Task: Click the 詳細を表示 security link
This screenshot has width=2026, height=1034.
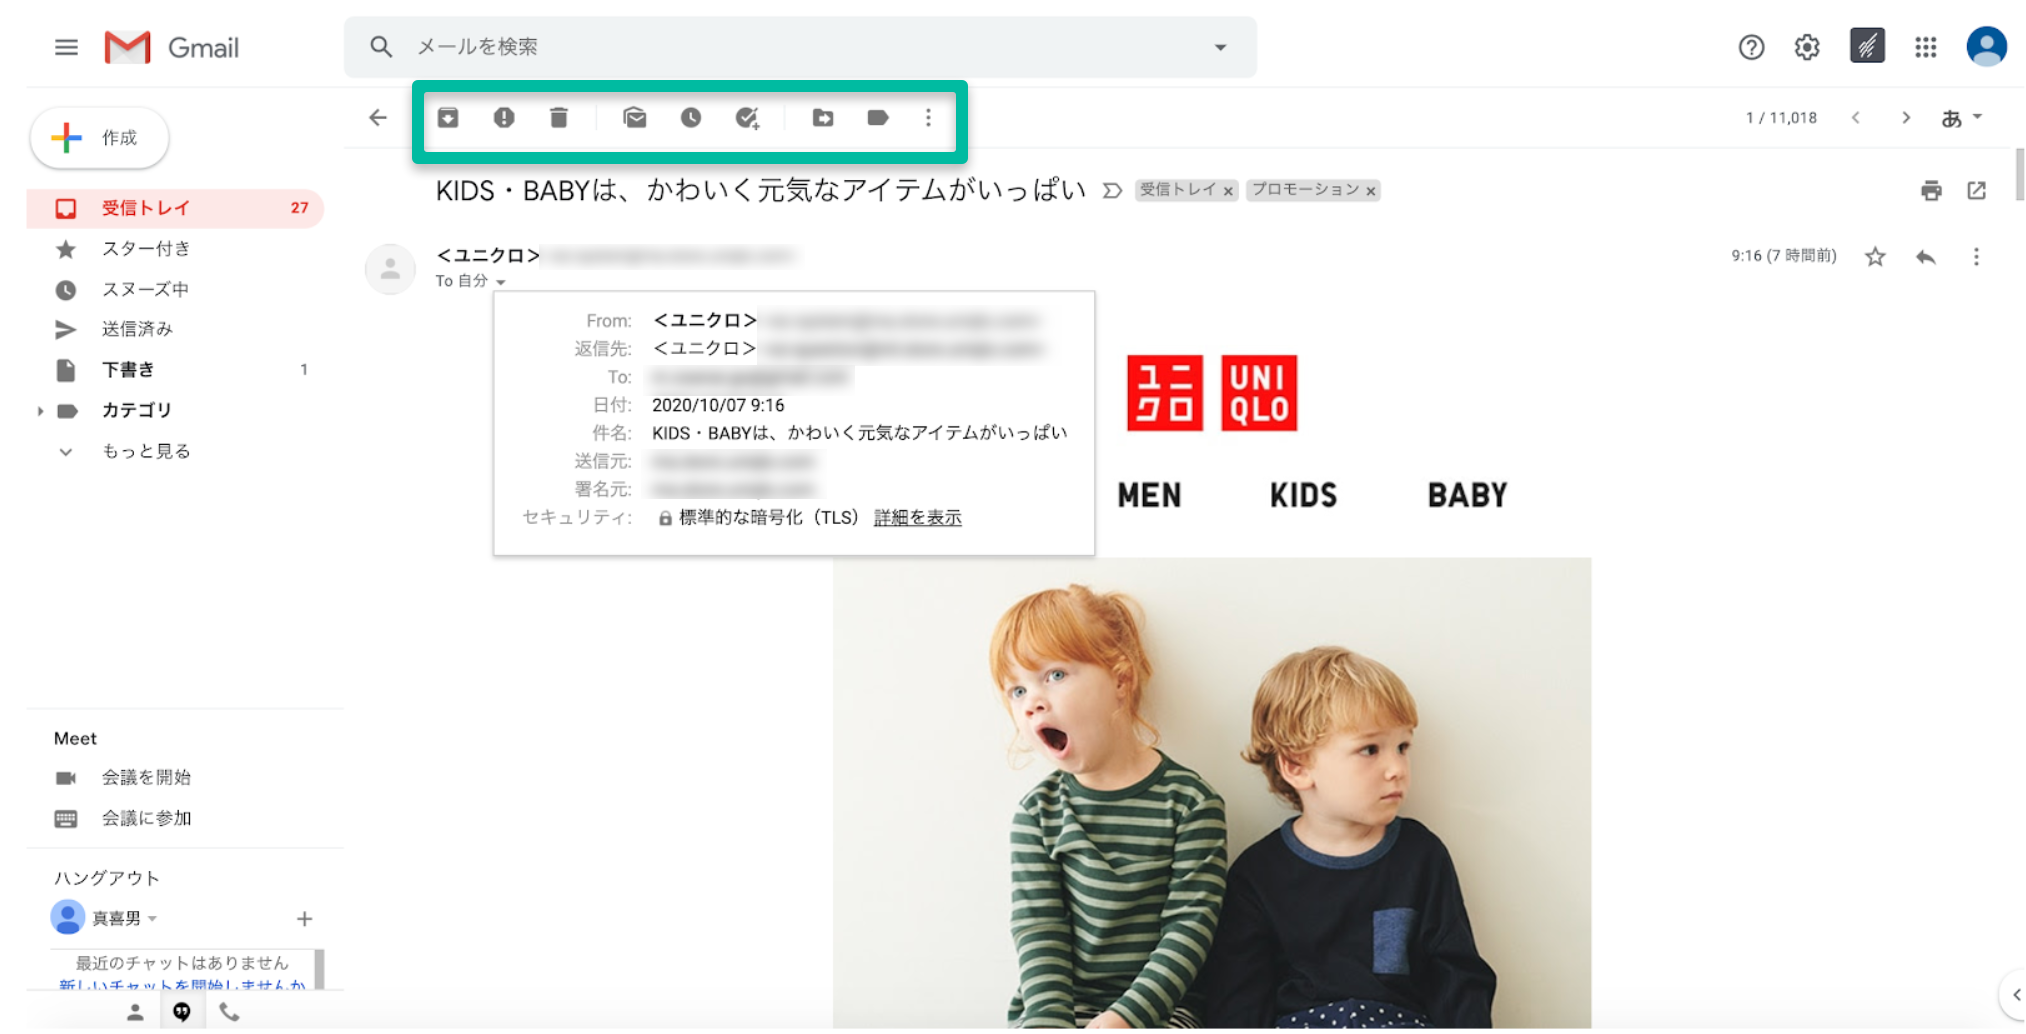Action: pos(917,518)
